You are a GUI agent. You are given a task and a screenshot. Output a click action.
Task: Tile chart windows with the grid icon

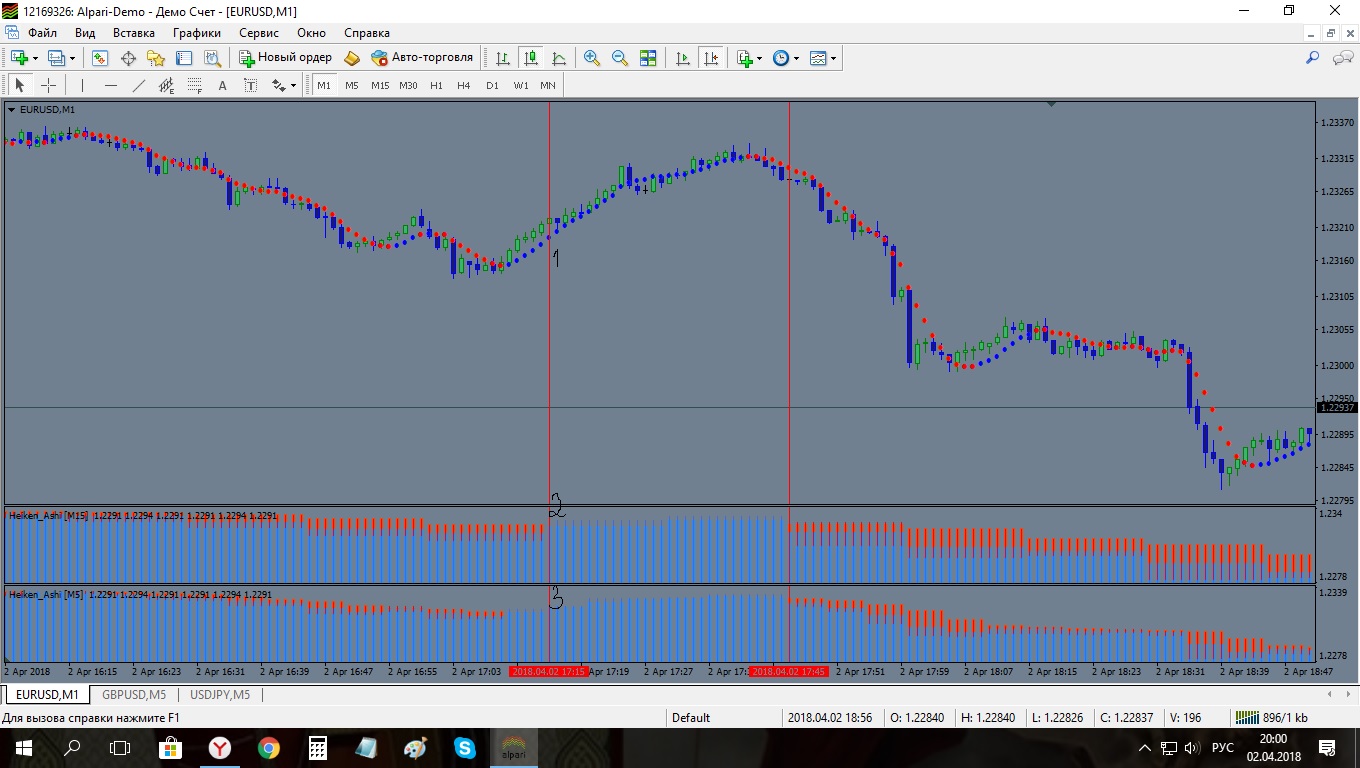pos(648,58)
